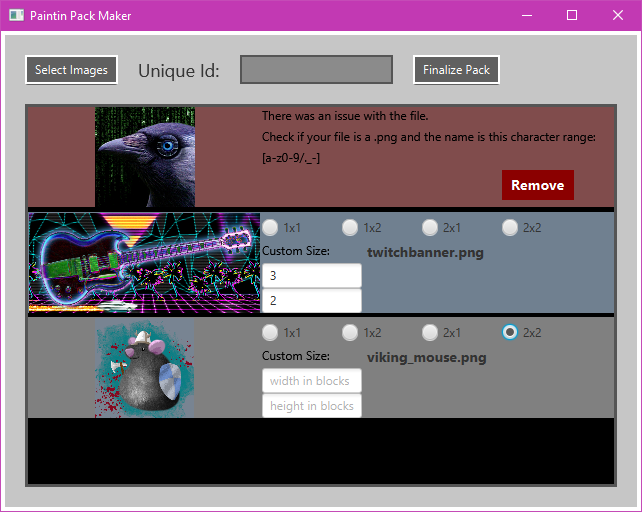This screenshot has height=512, width=642.
Task: Click the viking mouse thumbnail
Action: coord(145,368)
